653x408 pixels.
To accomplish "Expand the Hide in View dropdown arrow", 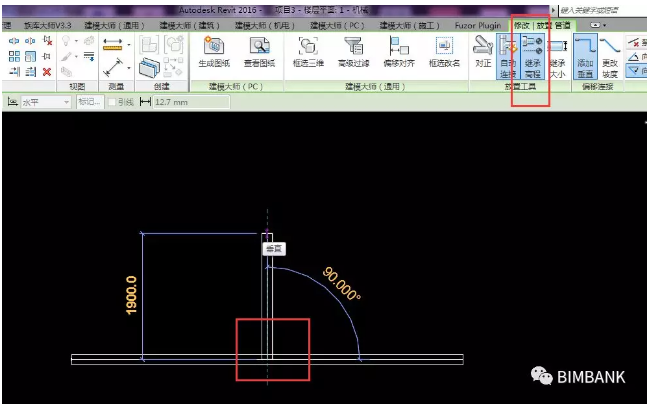I will 76,41.
